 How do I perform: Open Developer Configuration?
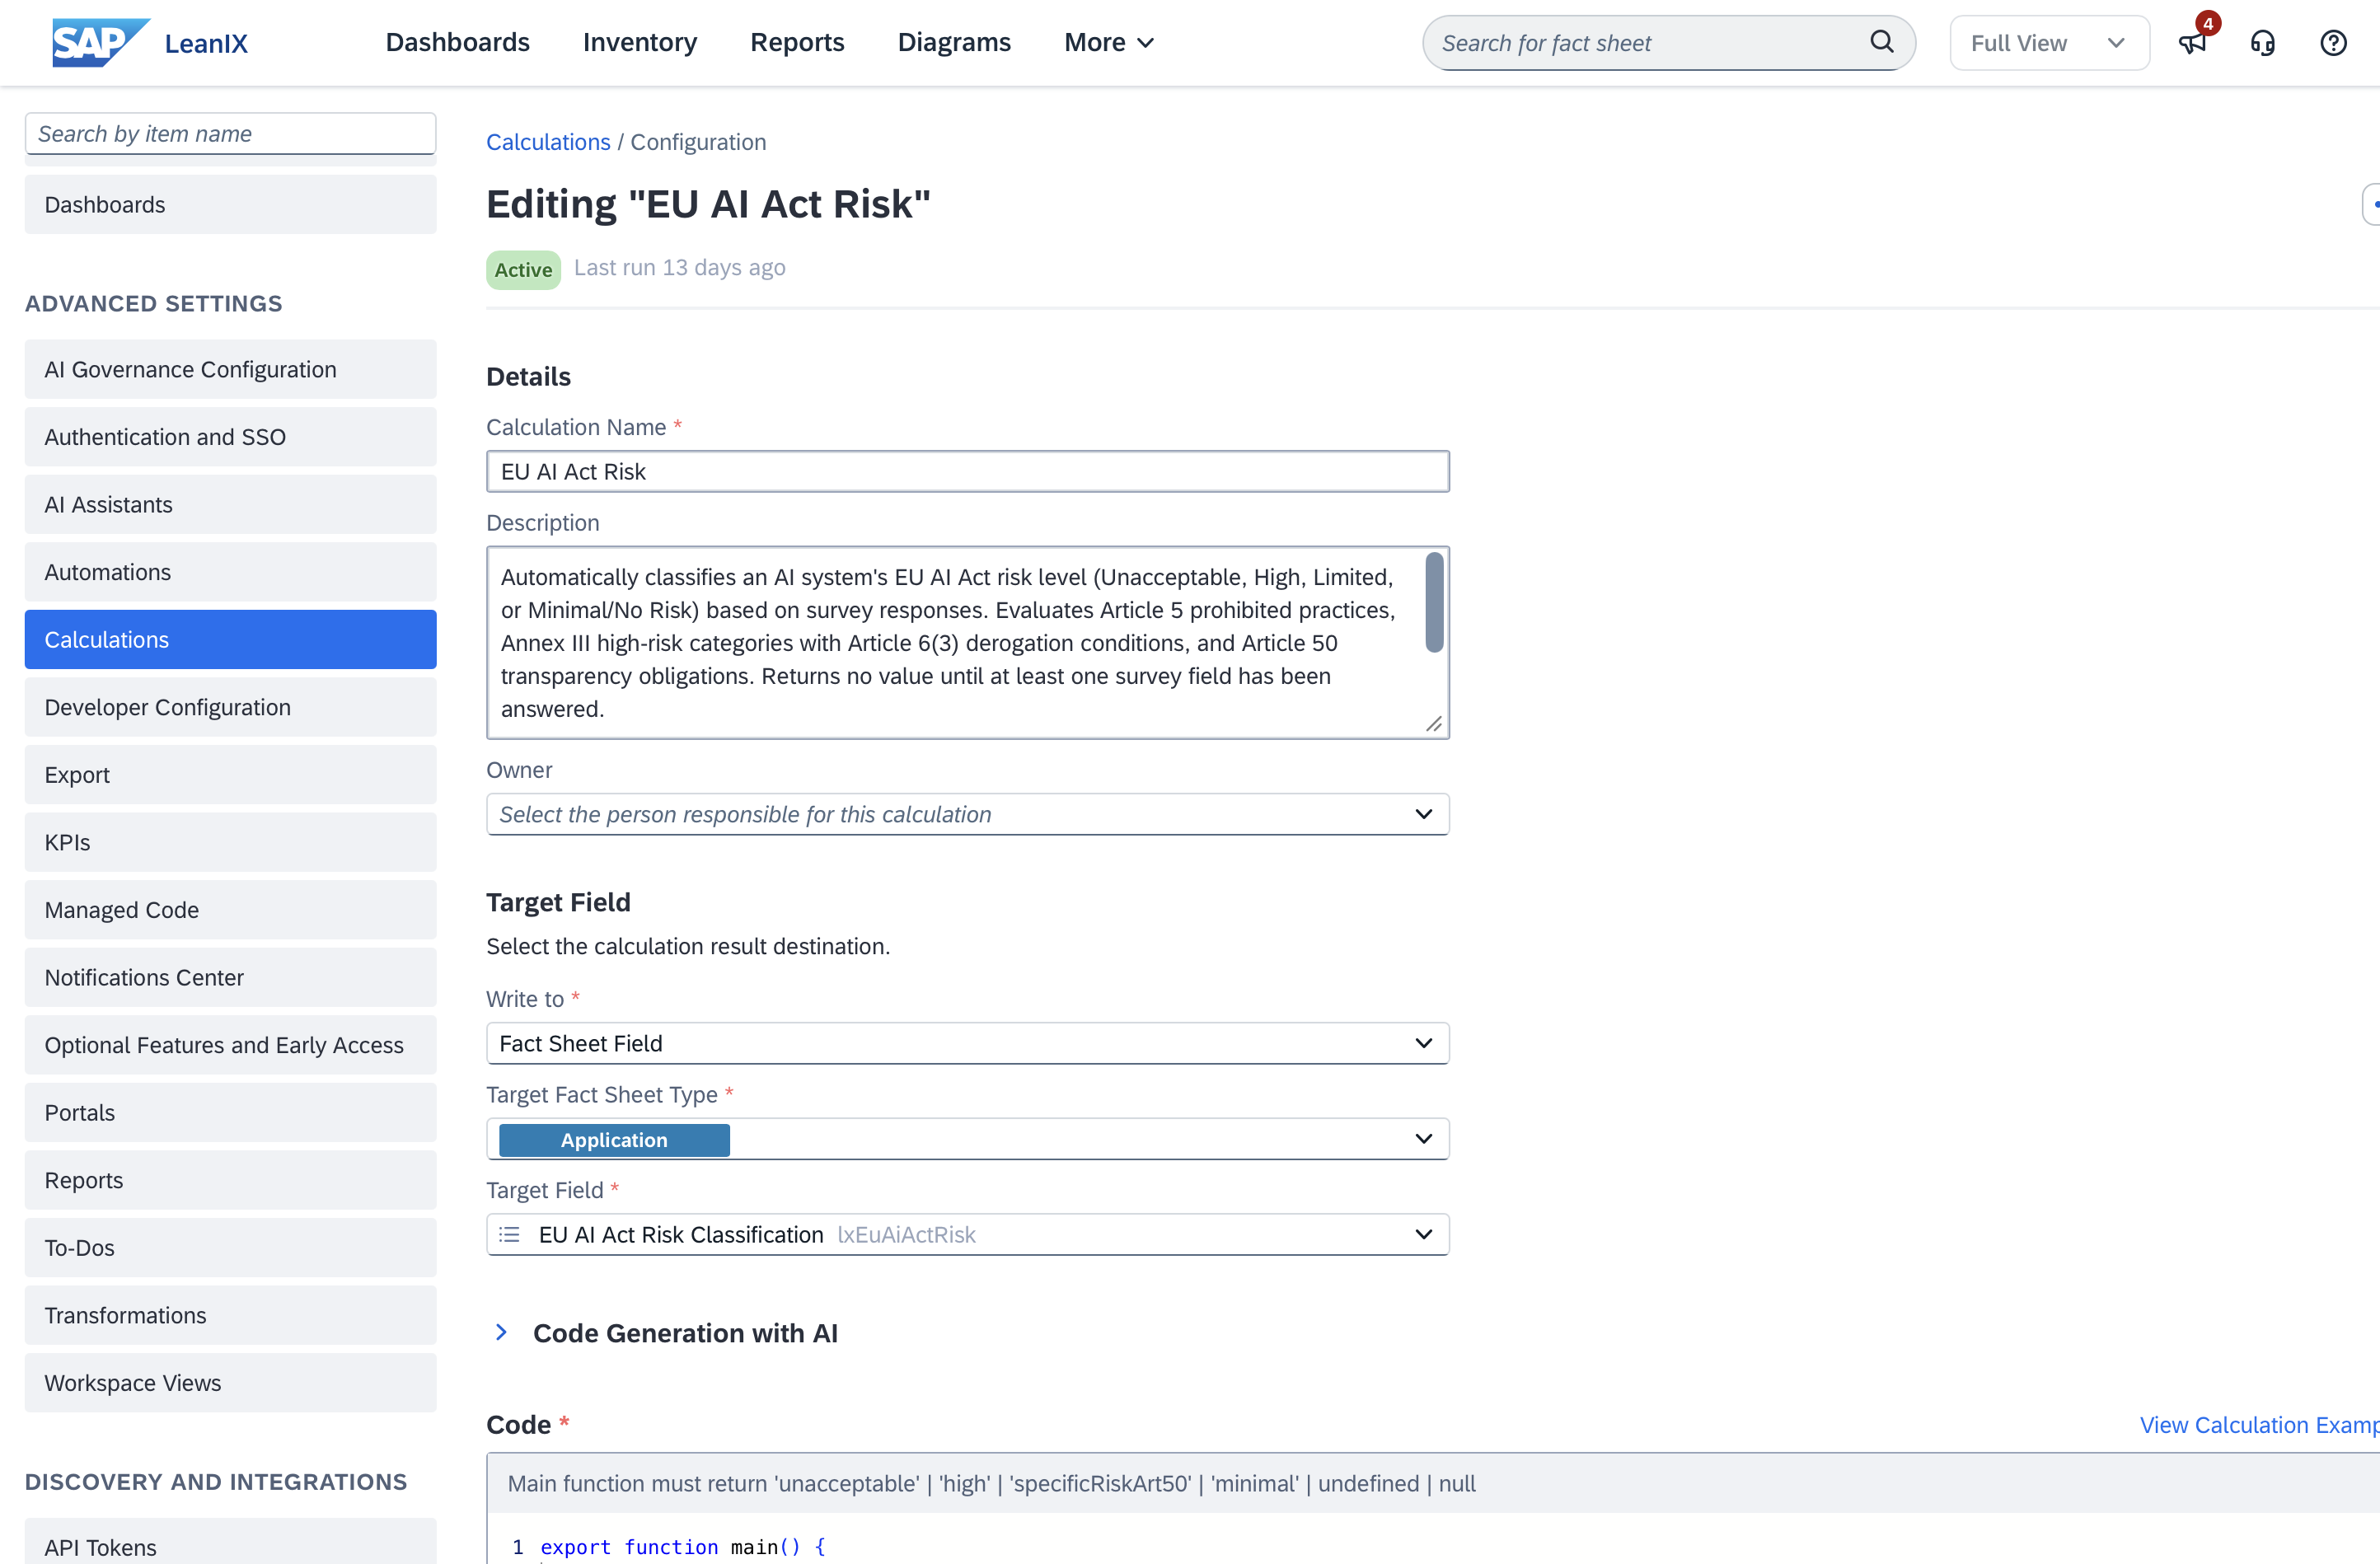(231, 707)
